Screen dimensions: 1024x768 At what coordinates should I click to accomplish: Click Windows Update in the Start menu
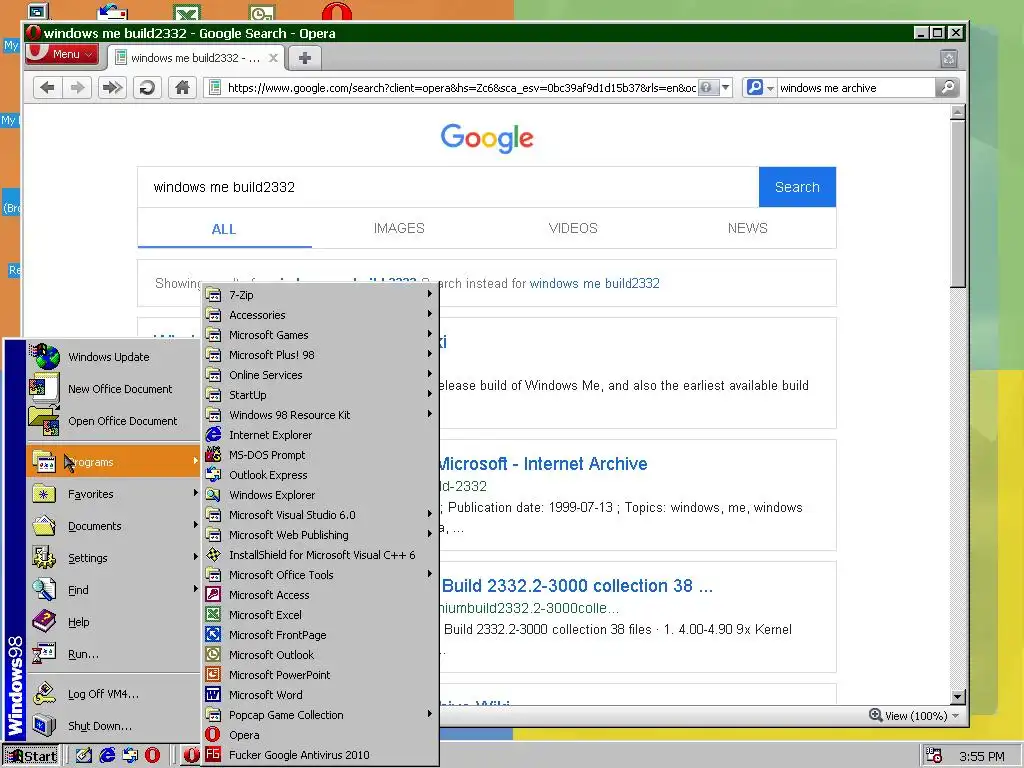click(114, 357)
